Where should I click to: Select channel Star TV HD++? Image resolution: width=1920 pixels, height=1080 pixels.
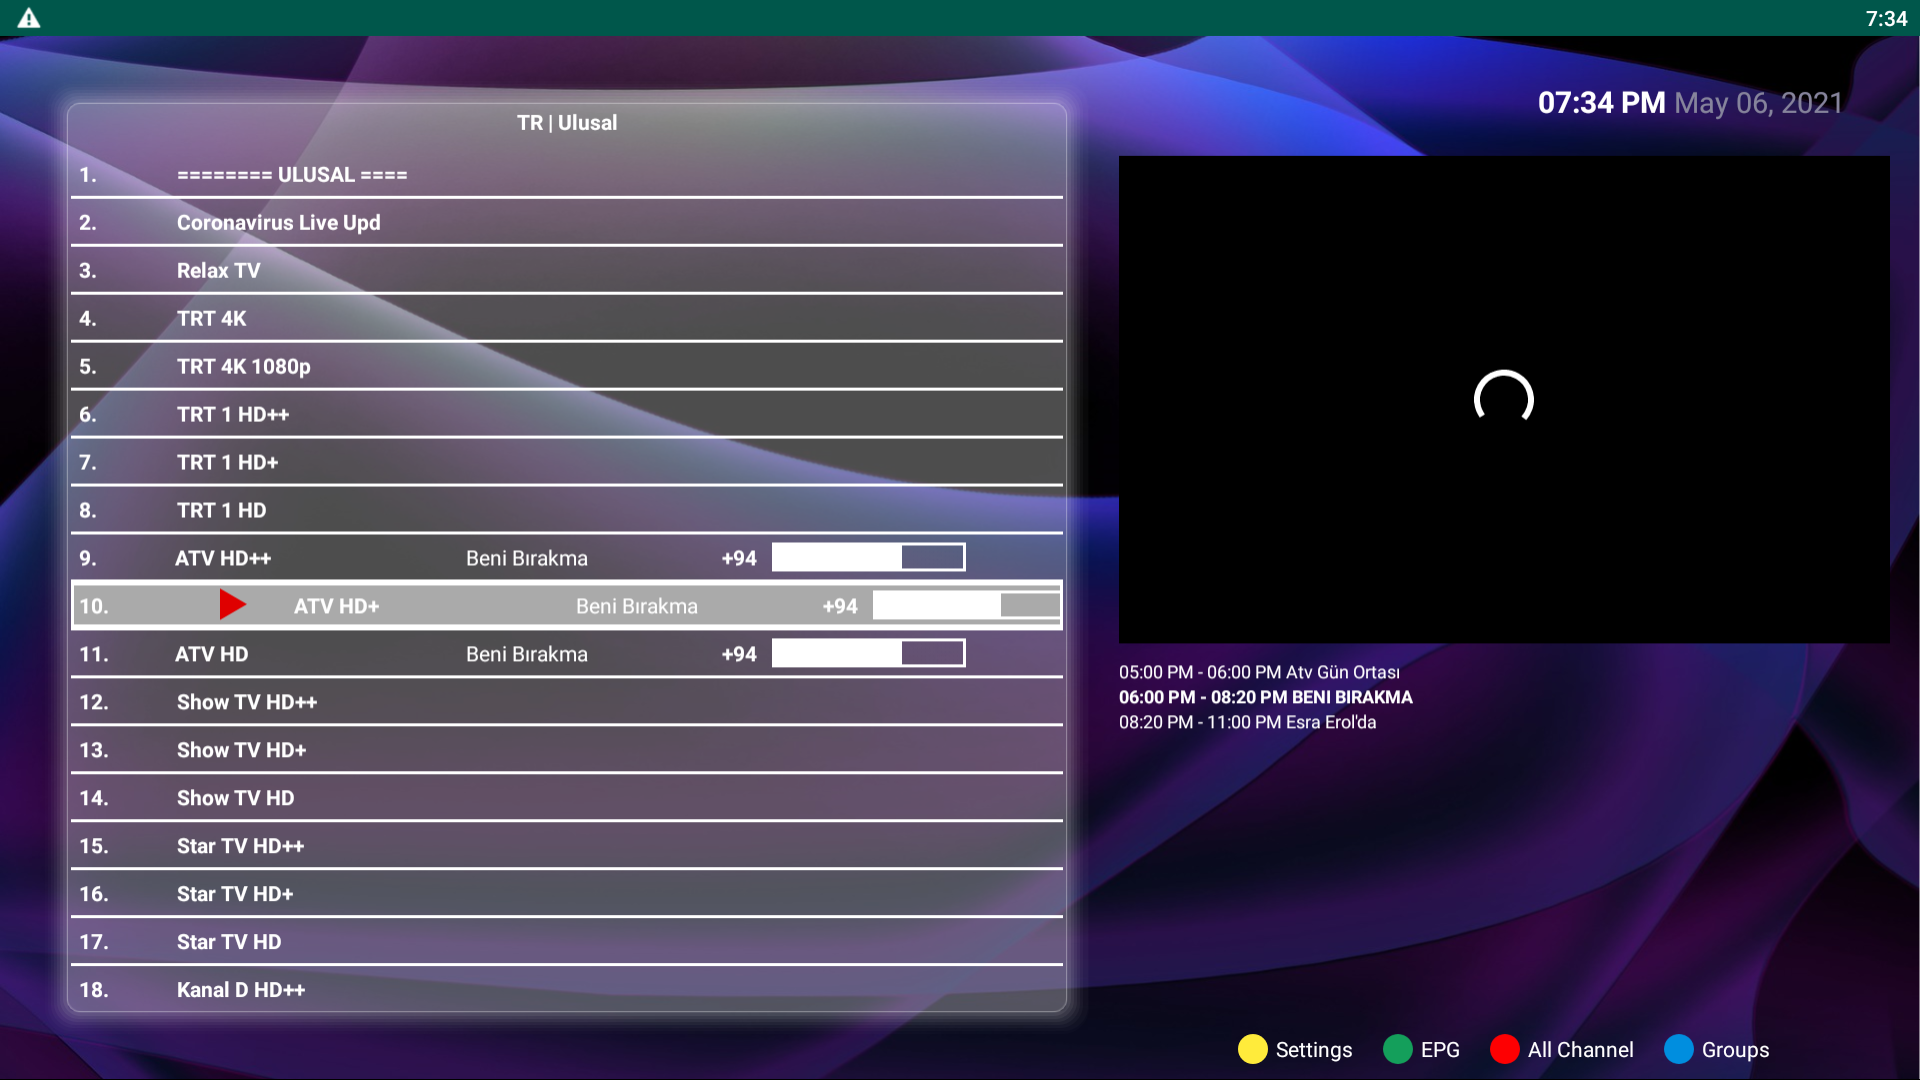pyautogui.click(x=567, y=846)
